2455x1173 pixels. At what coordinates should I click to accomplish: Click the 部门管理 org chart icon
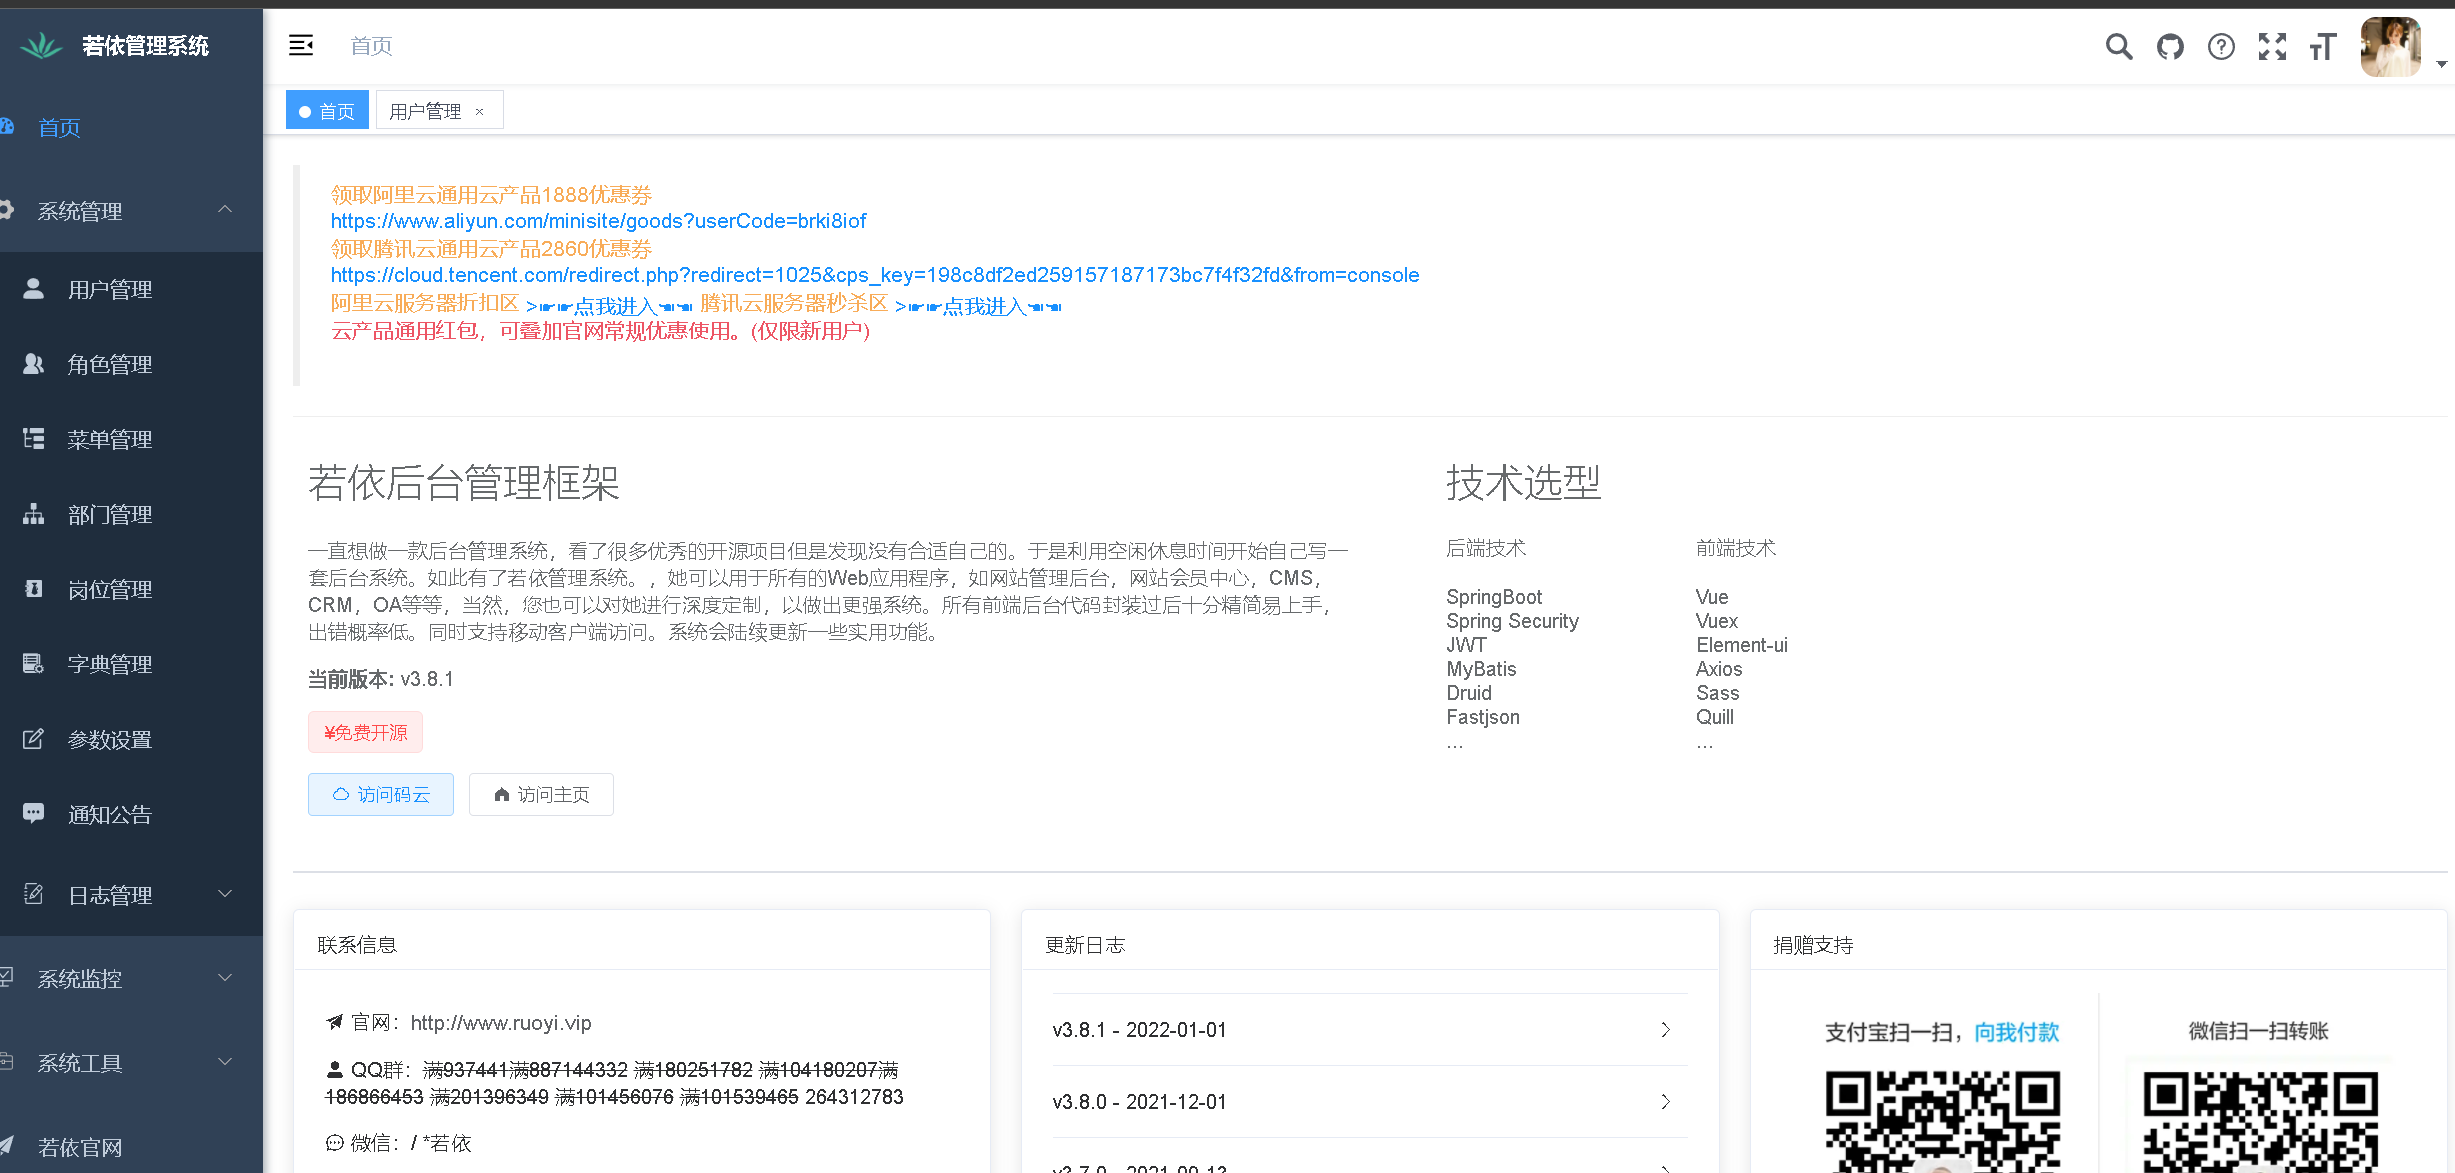coord(33,514)
